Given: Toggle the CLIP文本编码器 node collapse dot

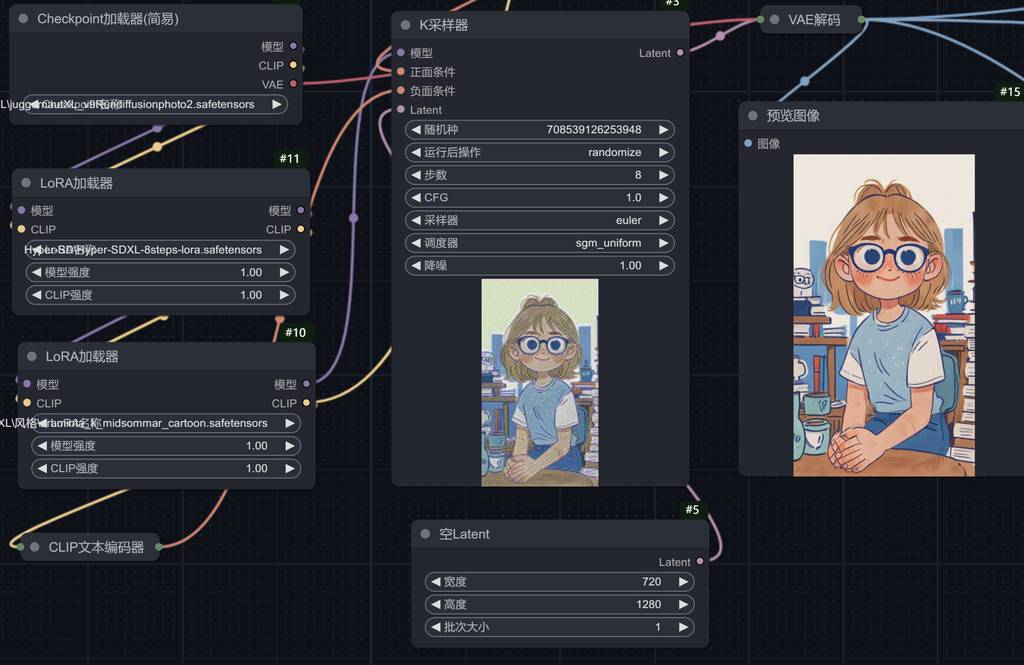Looking at the screenshot, I should (x=35, y=547).
